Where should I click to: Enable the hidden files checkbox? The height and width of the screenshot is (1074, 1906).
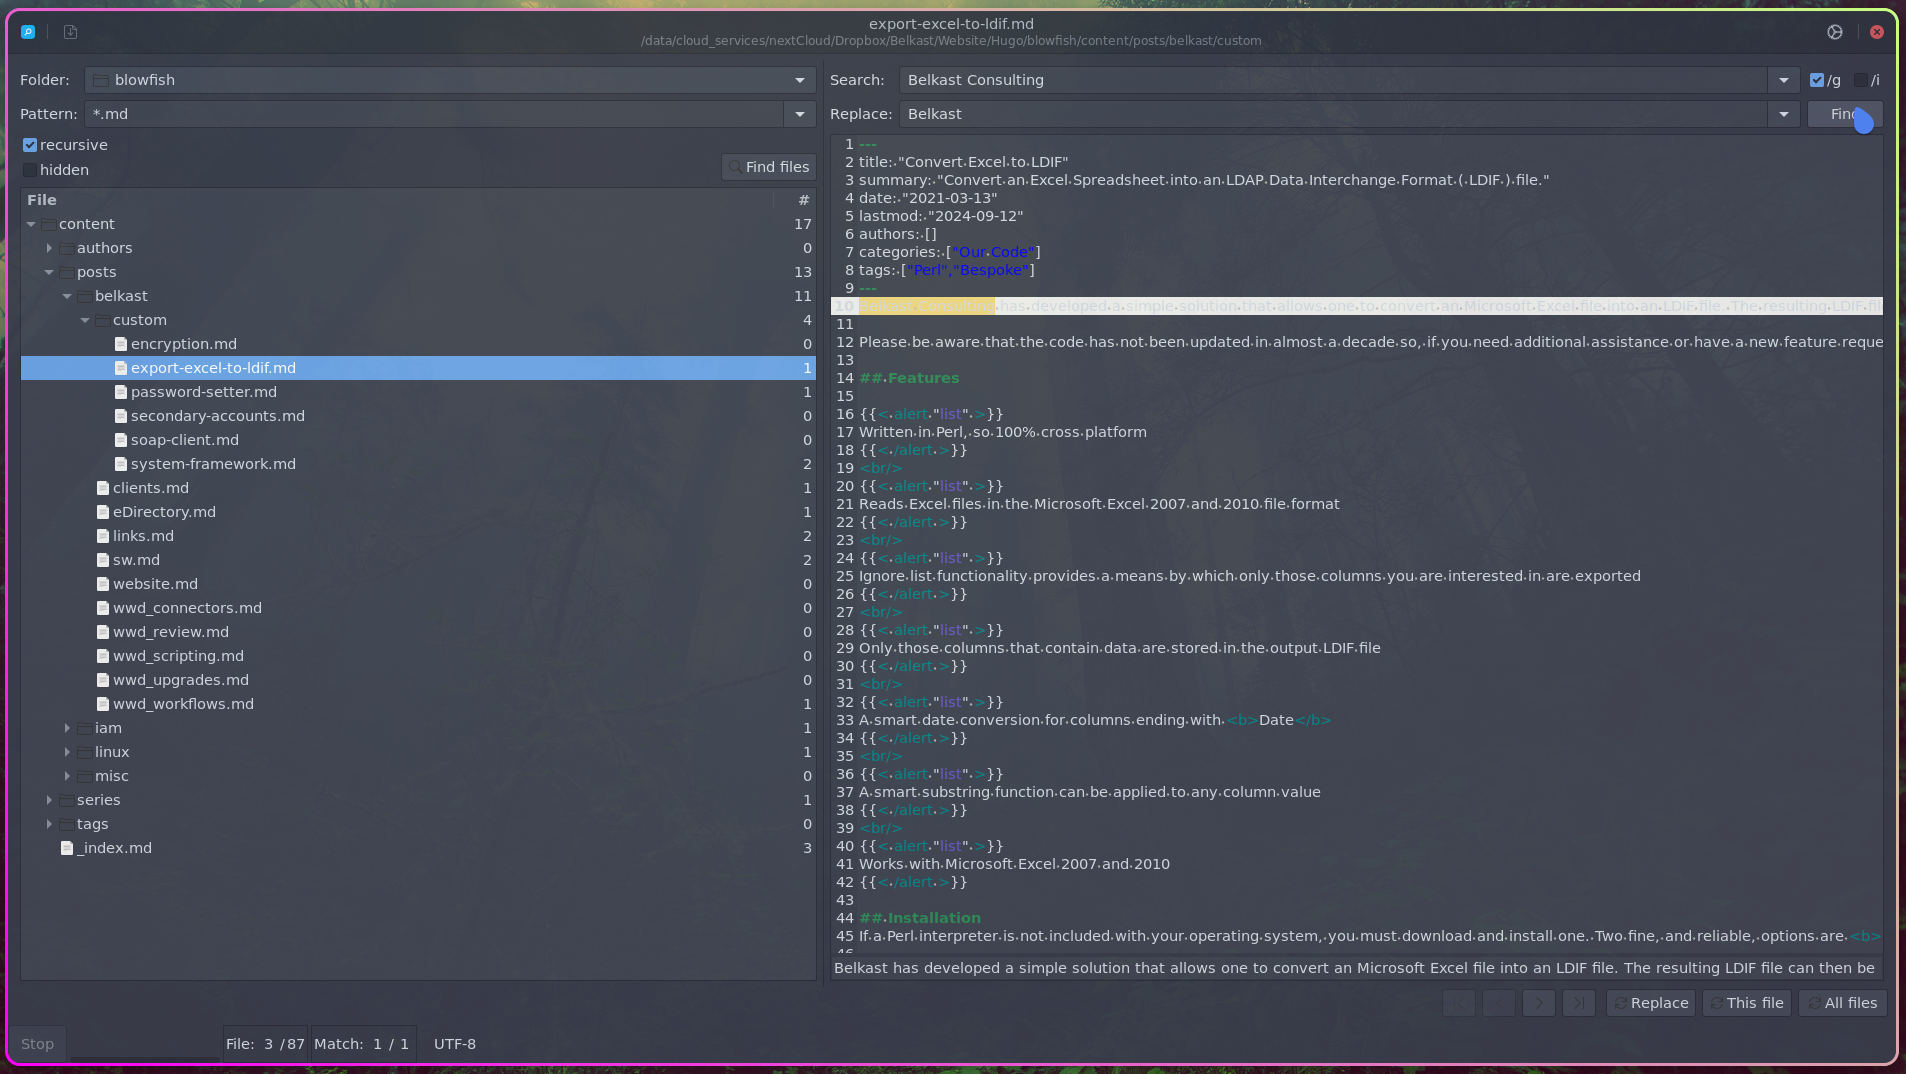point(30,170)
